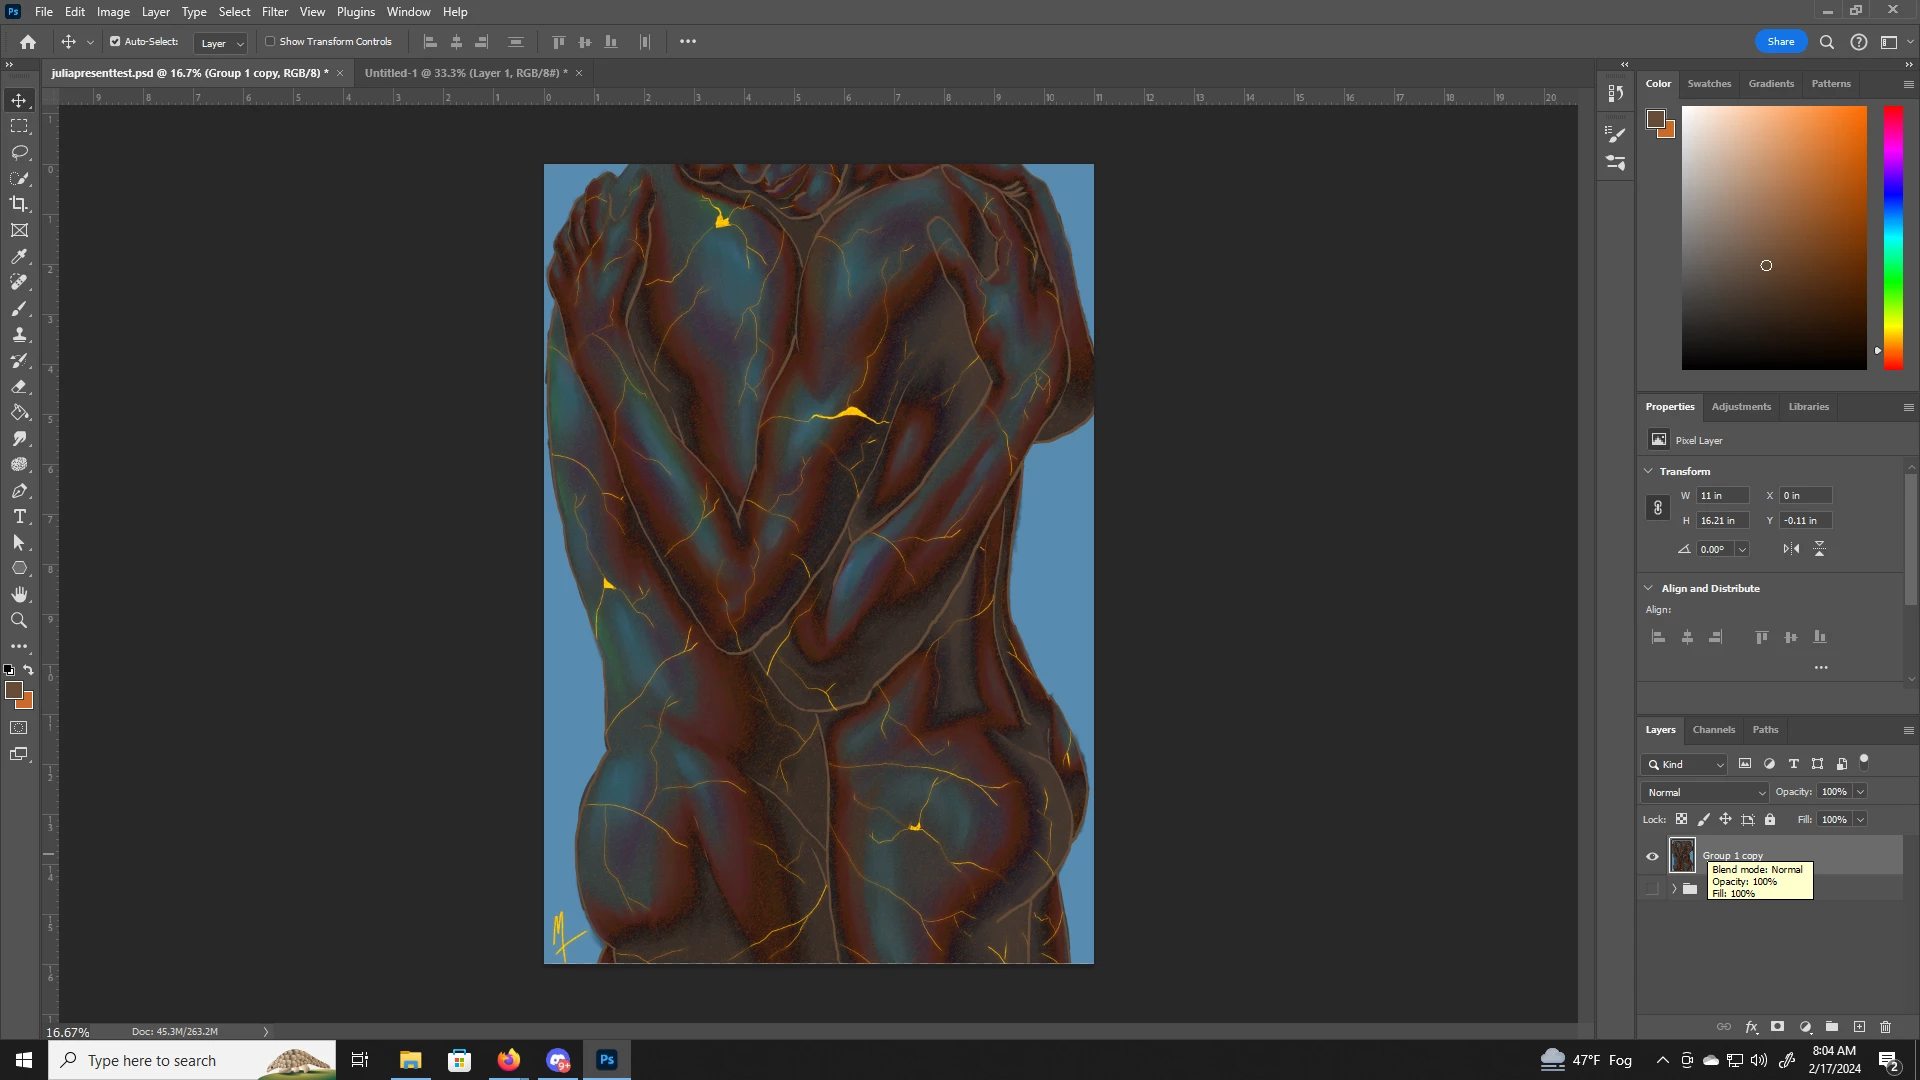Hide the Group 1 copy layer
Viewport: 1920px width, 1080px height.
click(x=1652, y=856)
